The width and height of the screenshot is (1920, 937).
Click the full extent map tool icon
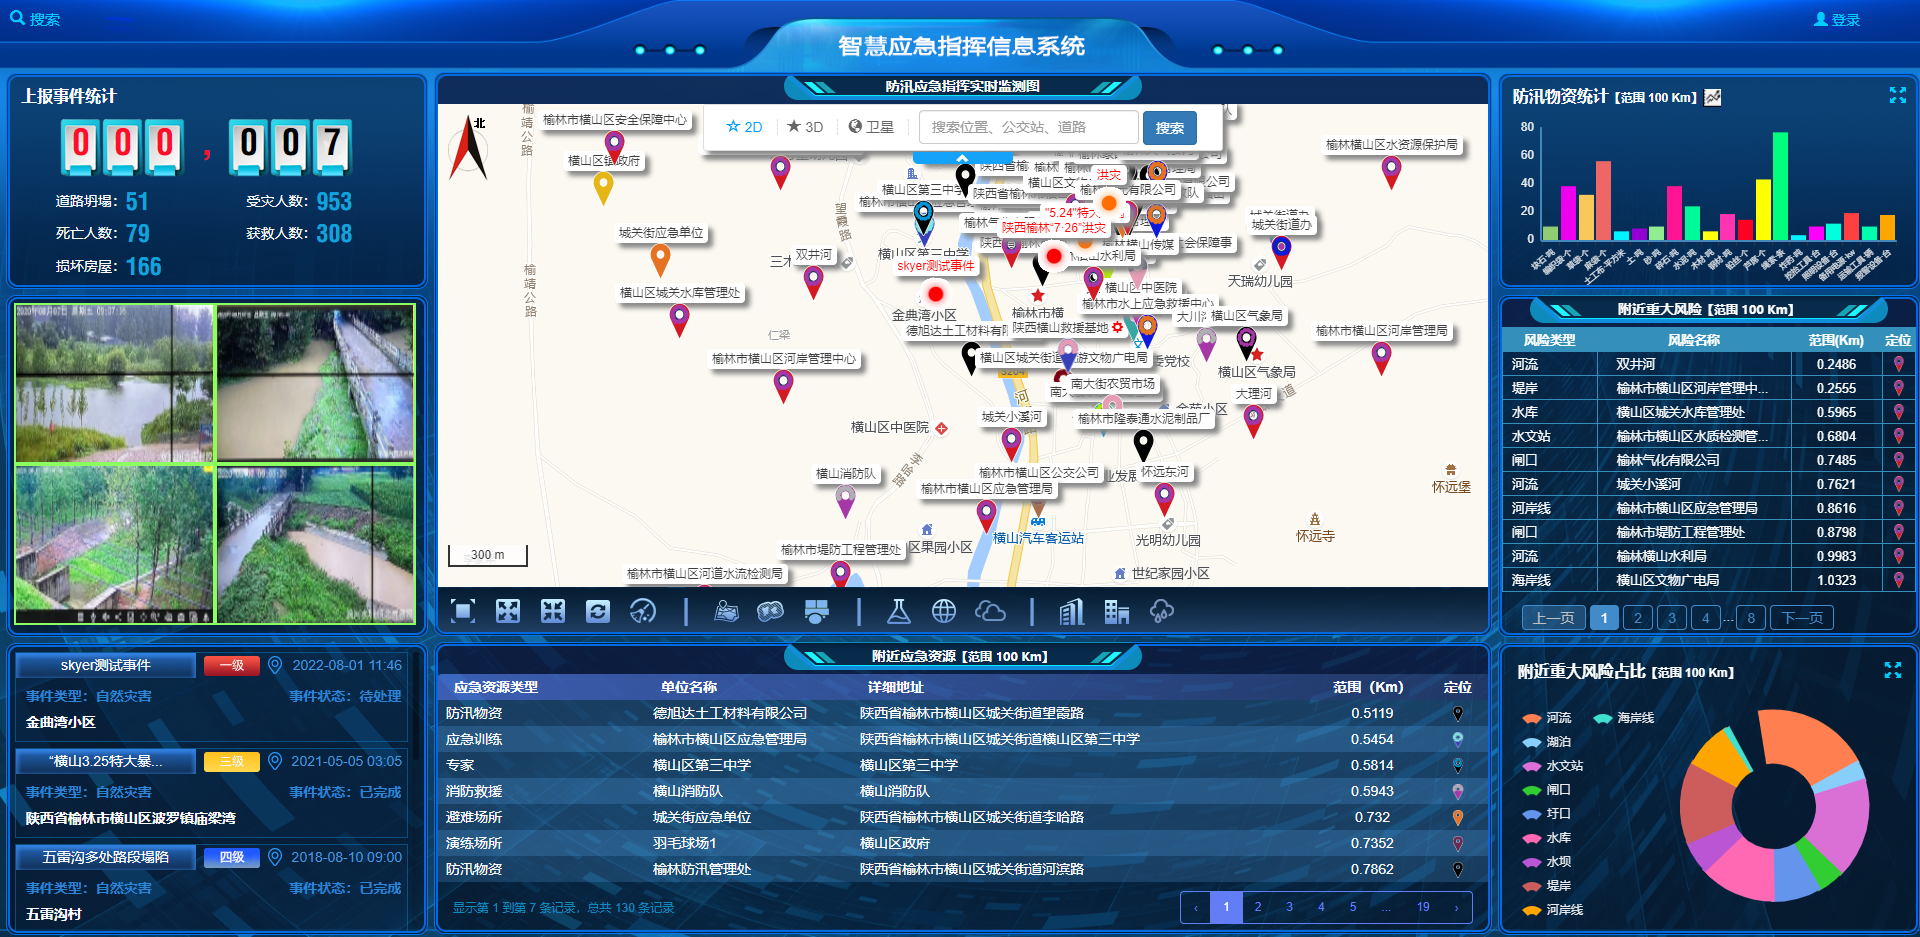[463, 611]
